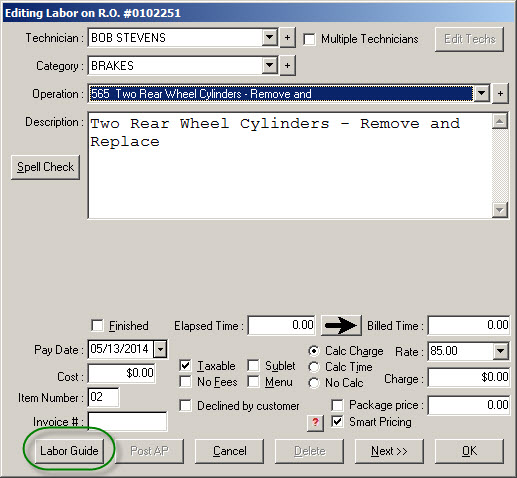
Task: Enable the Multiple Technicians checkbox
Action: (309, 39)
